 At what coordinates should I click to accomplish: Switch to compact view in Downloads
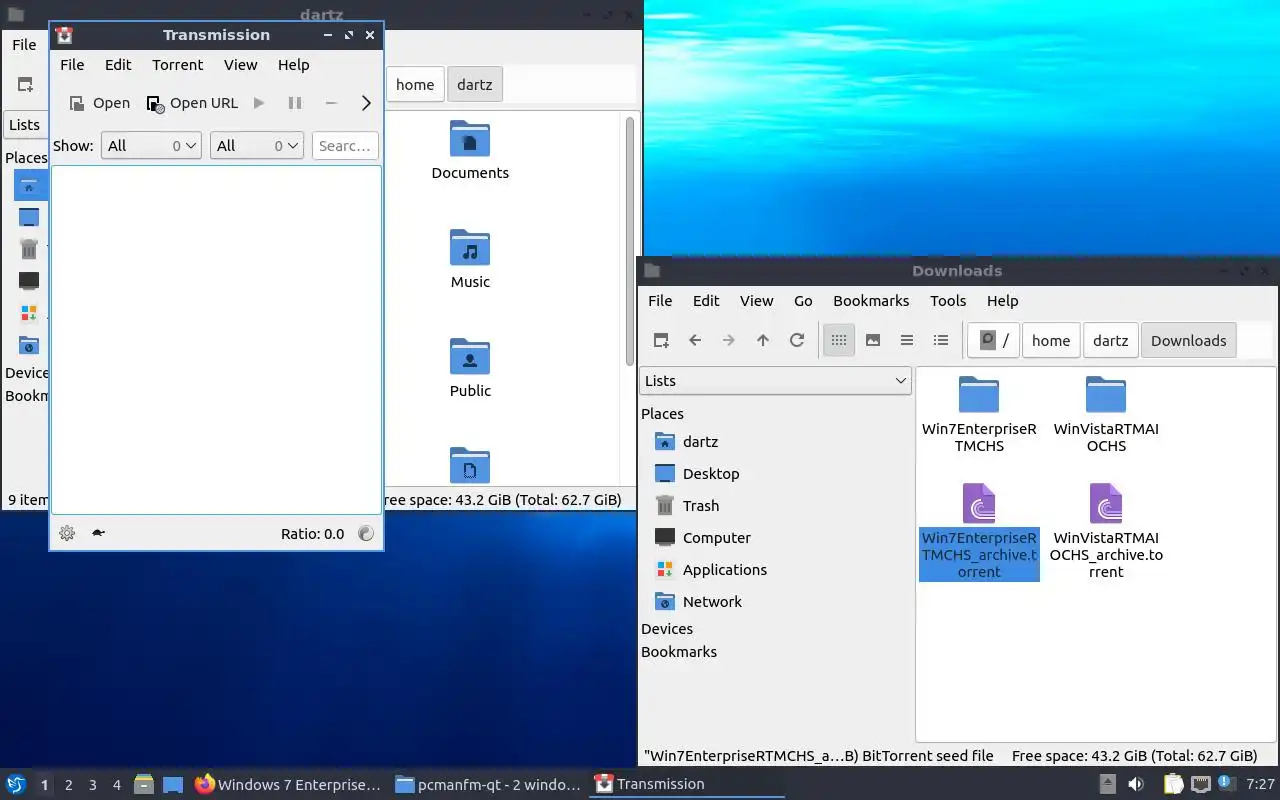(907, 341)
